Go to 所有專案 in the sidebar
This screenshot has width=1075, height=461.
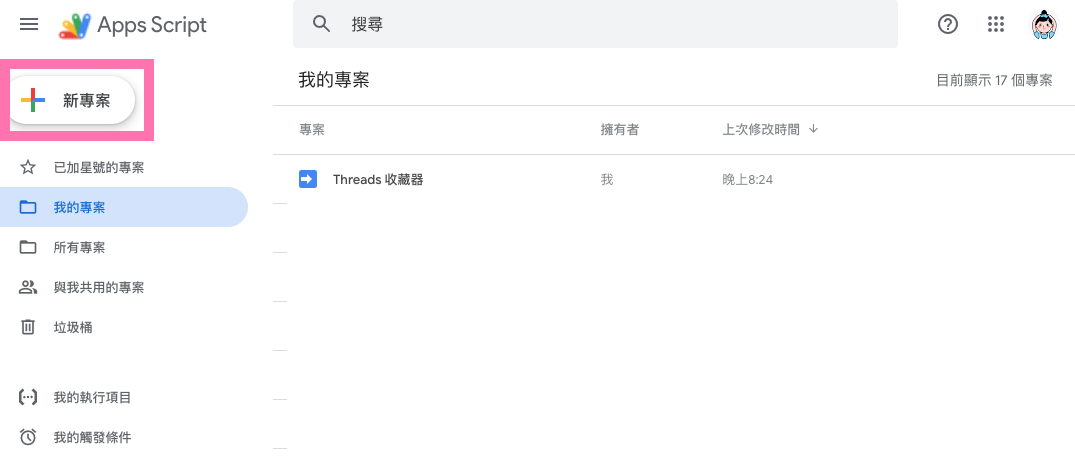click(x=79, y=247)
